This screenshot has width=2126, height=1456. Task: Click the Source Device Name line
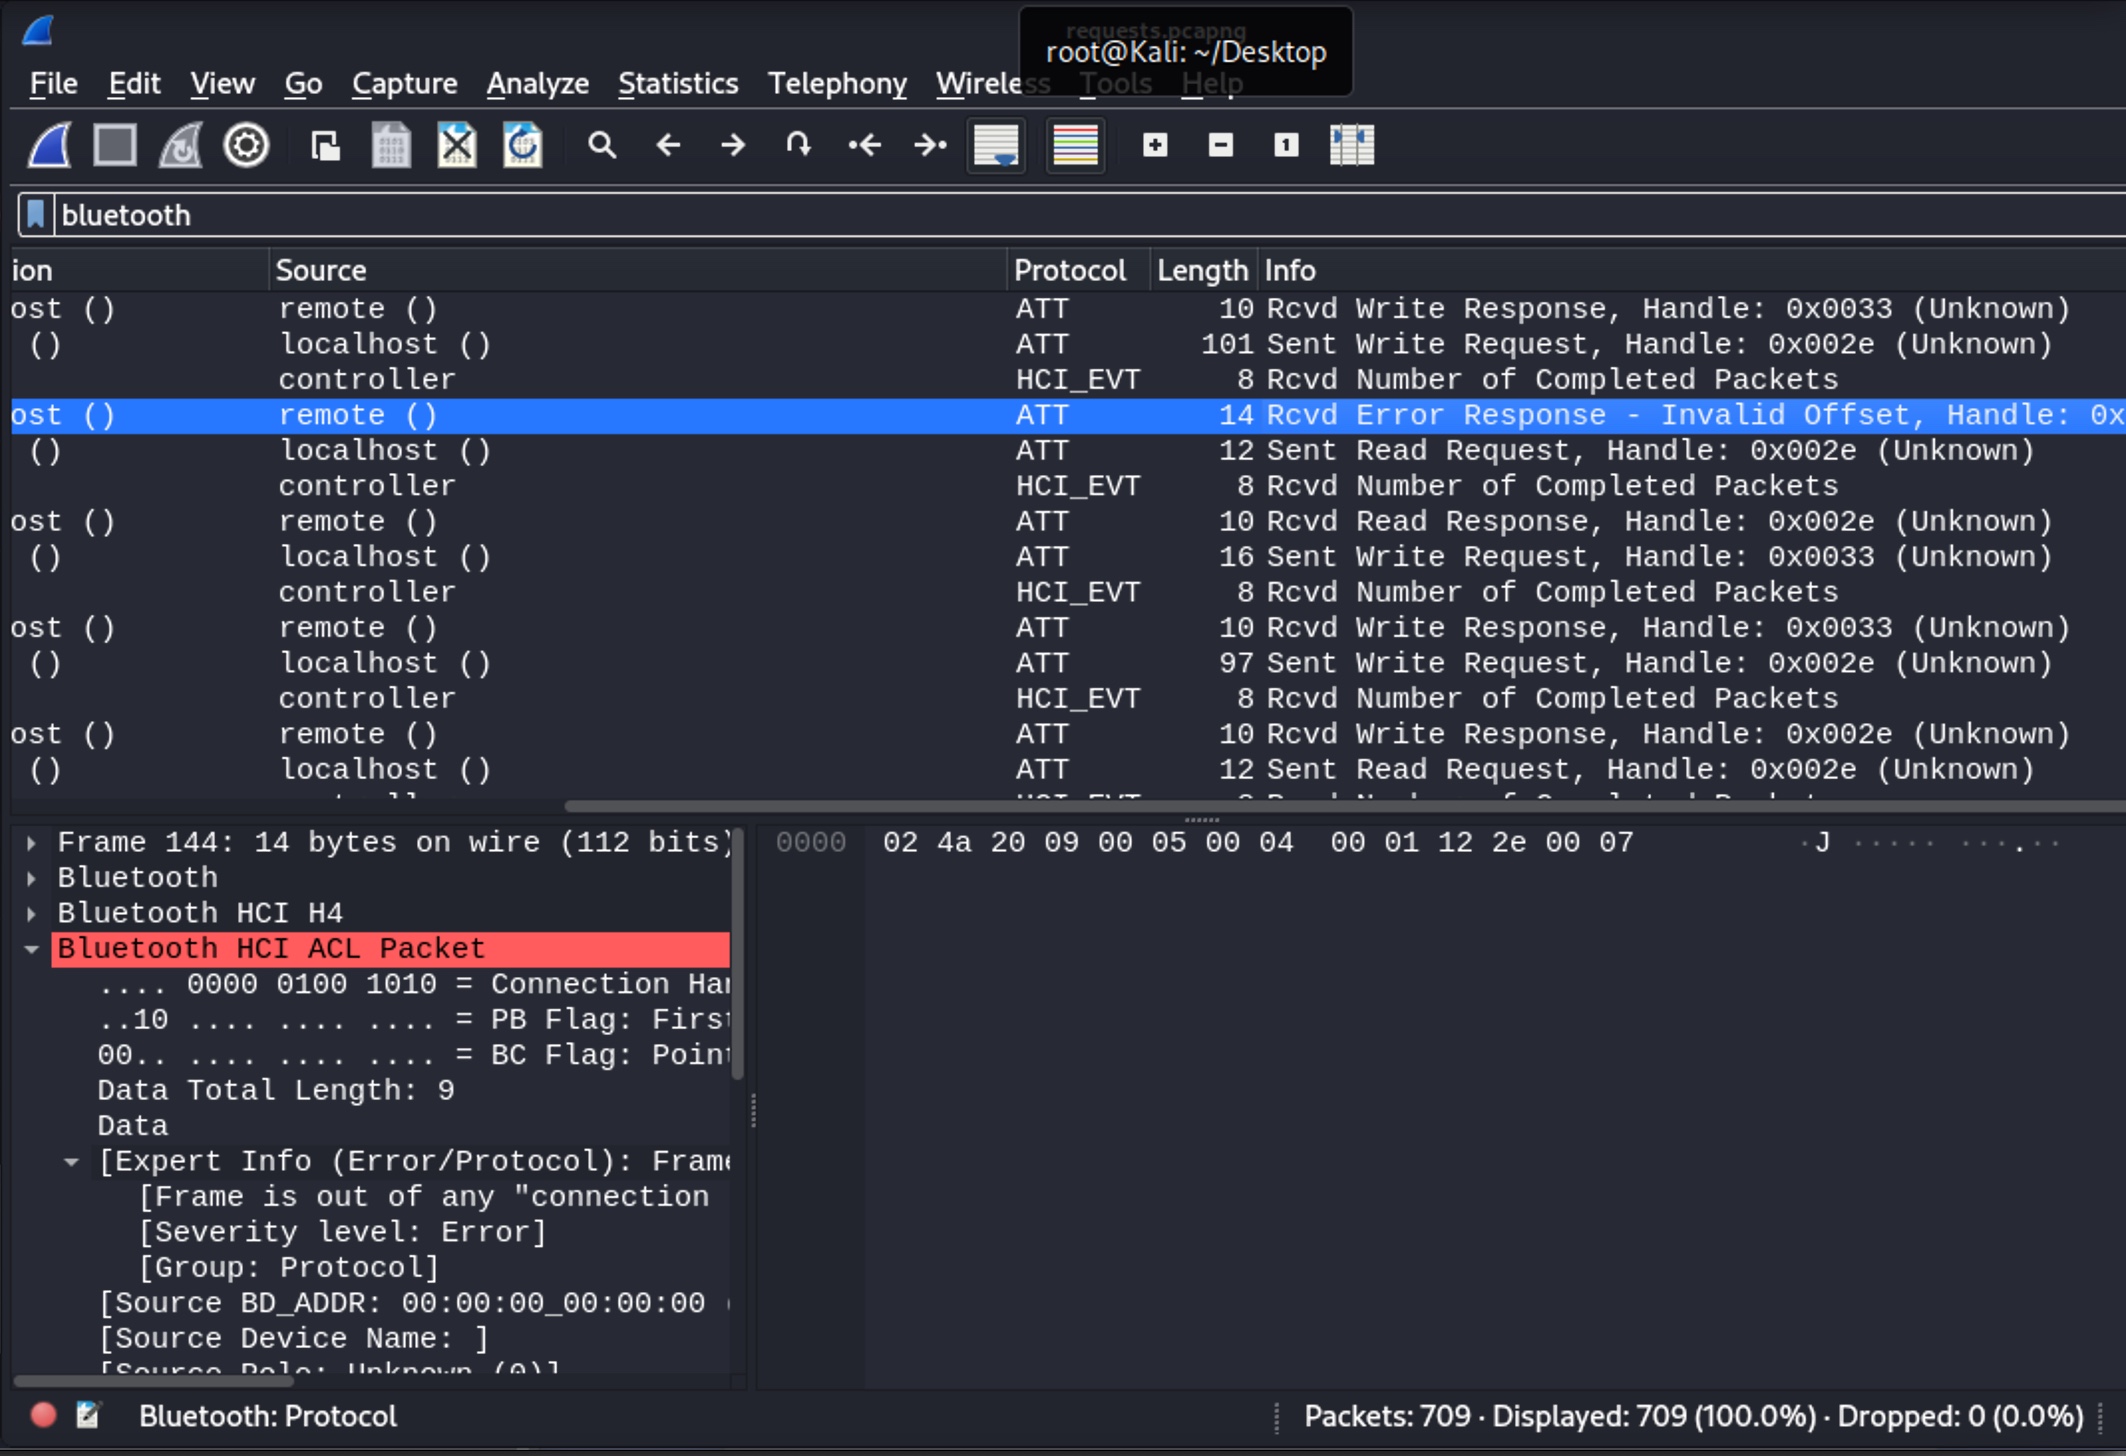293,1339
